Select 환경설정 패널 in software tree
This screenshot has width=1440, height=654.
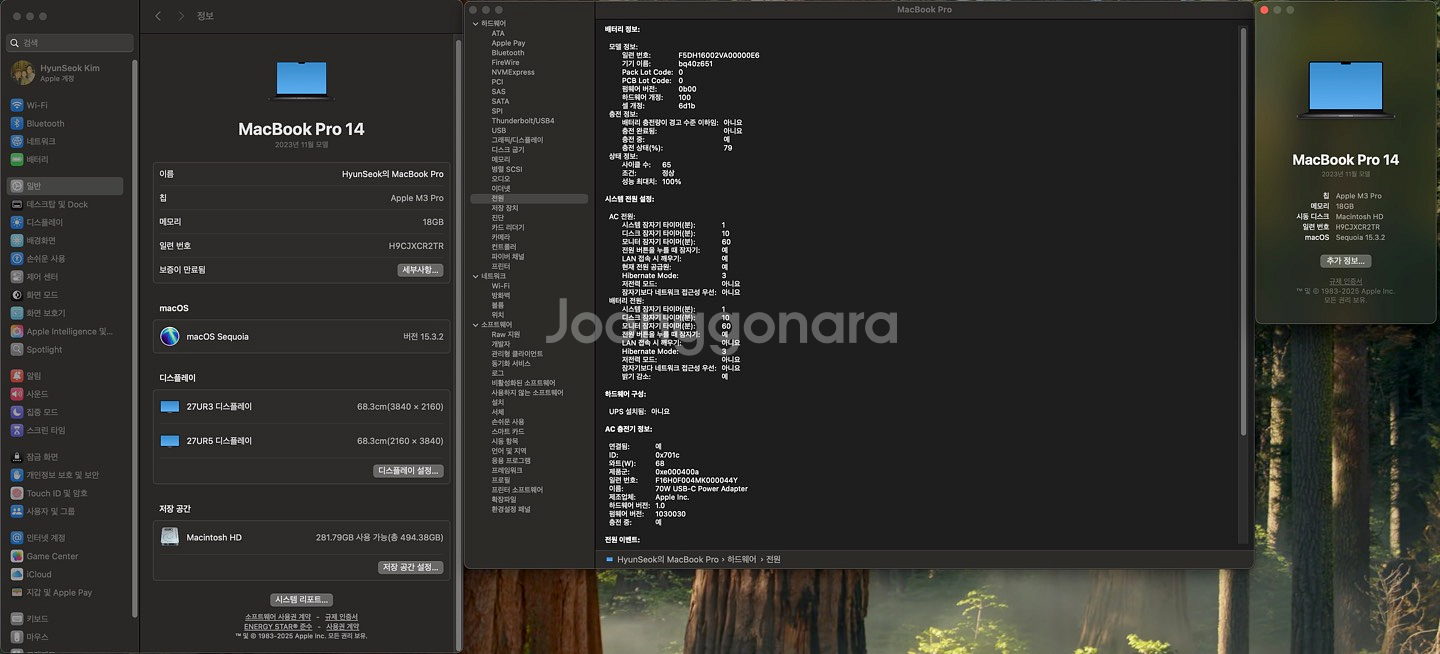[x=511, y=510]
